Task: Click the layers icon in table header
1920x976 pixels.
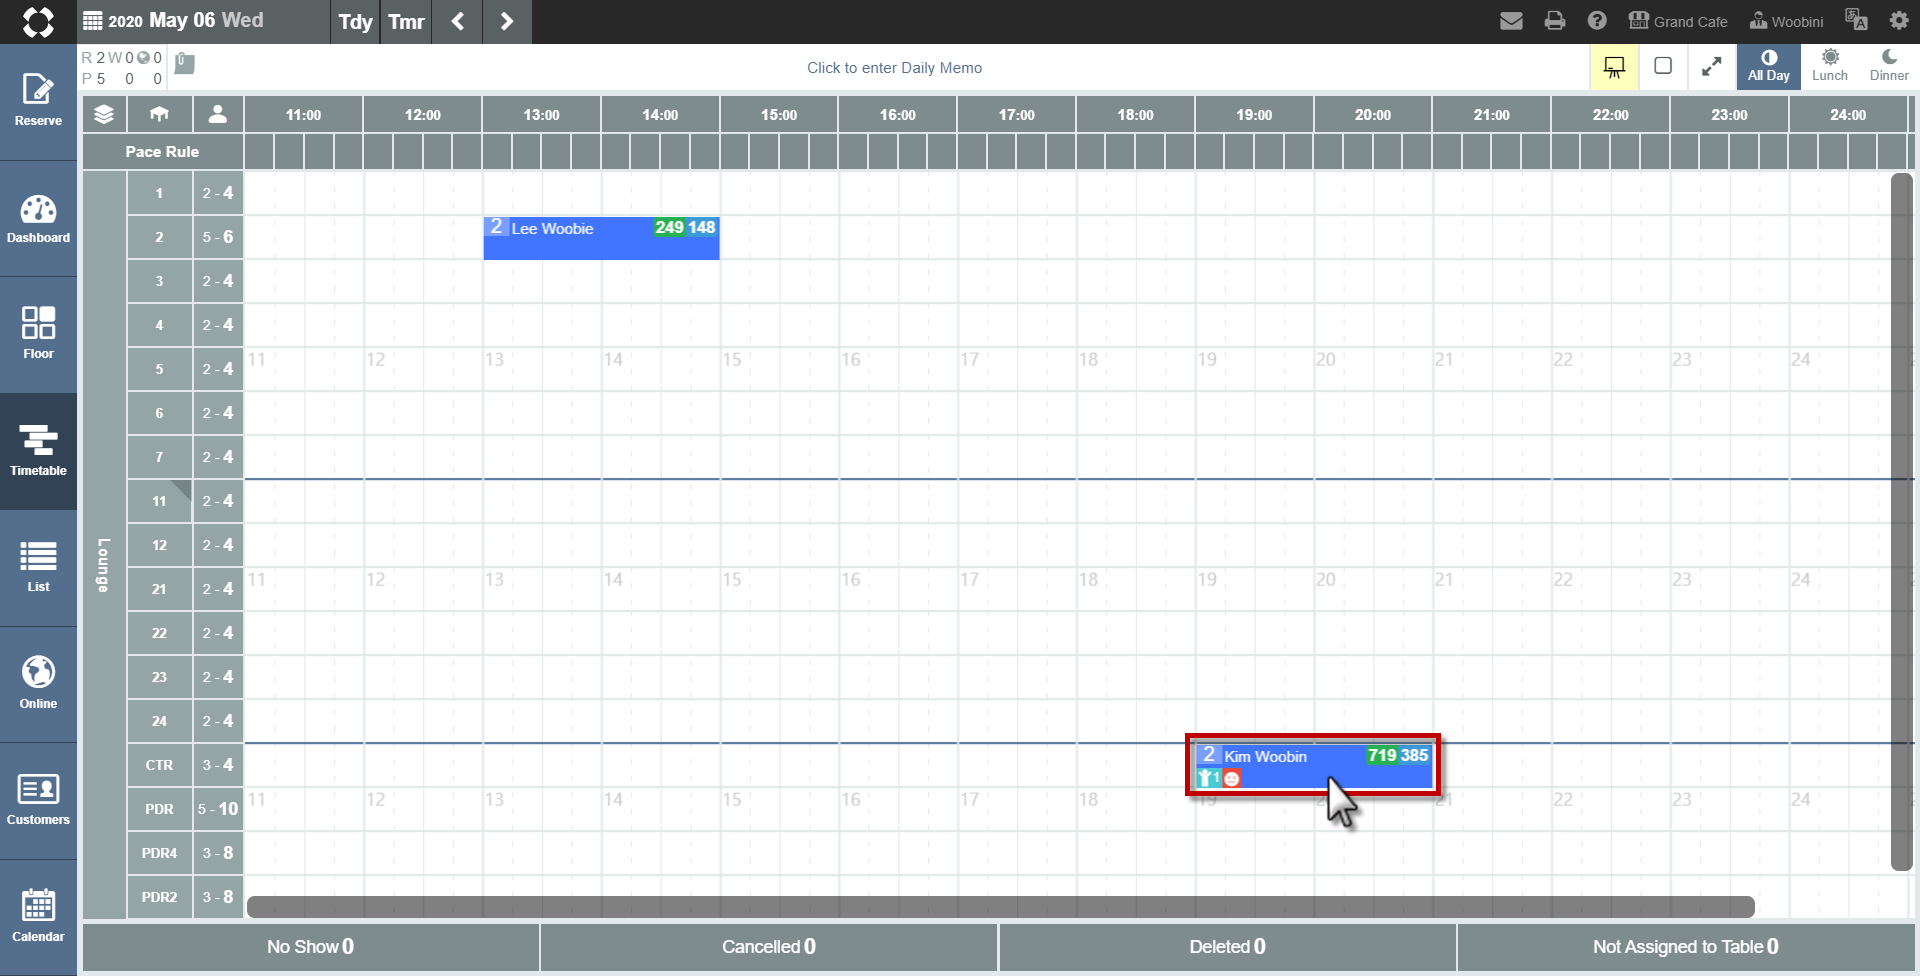Action: 104,115
